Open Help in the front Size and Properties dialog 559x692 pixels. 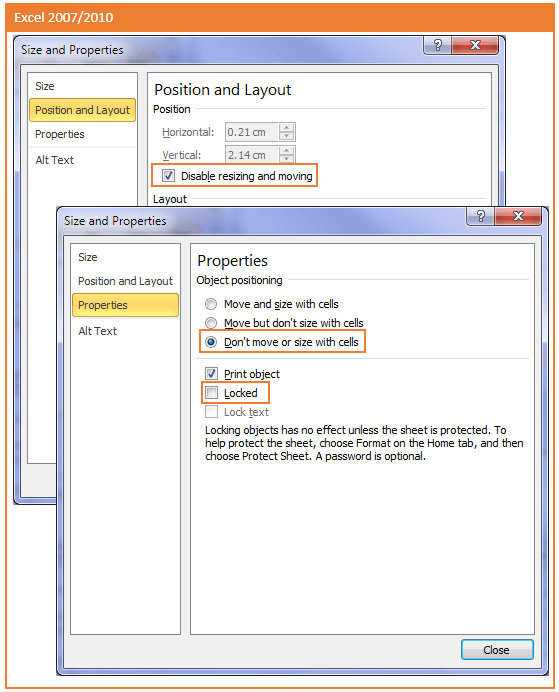click(480, 216)
